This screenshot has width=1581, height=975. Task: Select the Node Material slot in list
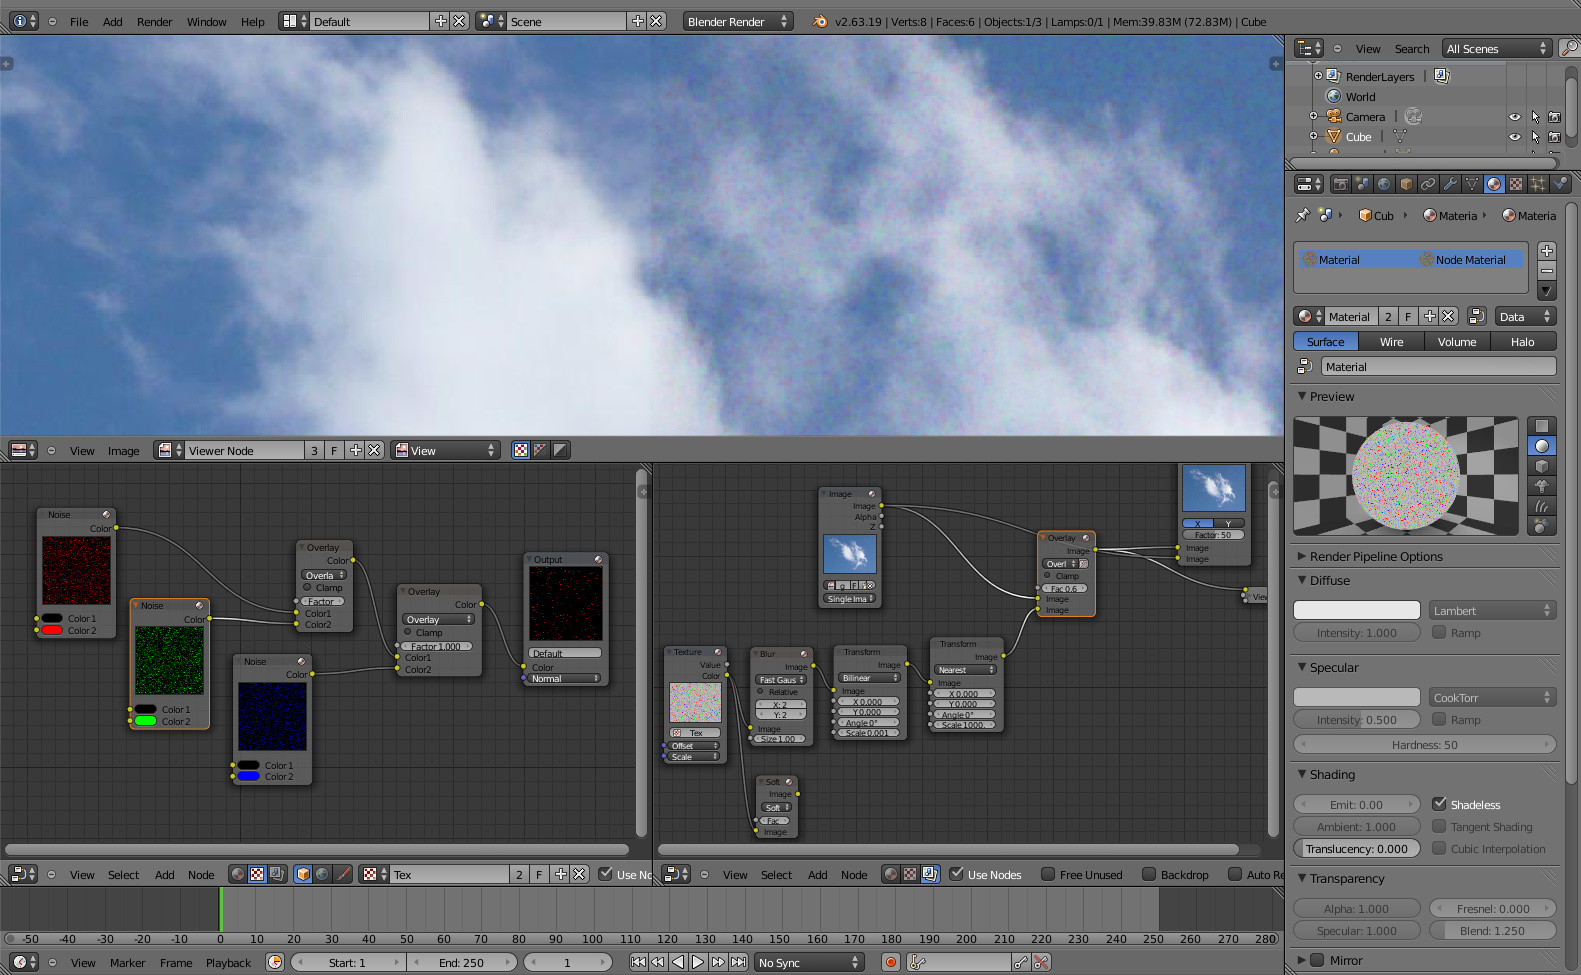click(1470, 259)
